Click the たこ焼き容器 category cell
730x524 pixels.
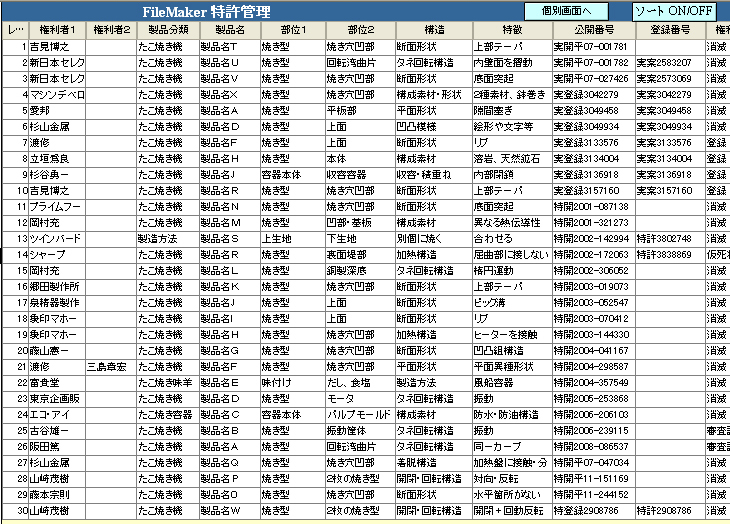[168, 415]
